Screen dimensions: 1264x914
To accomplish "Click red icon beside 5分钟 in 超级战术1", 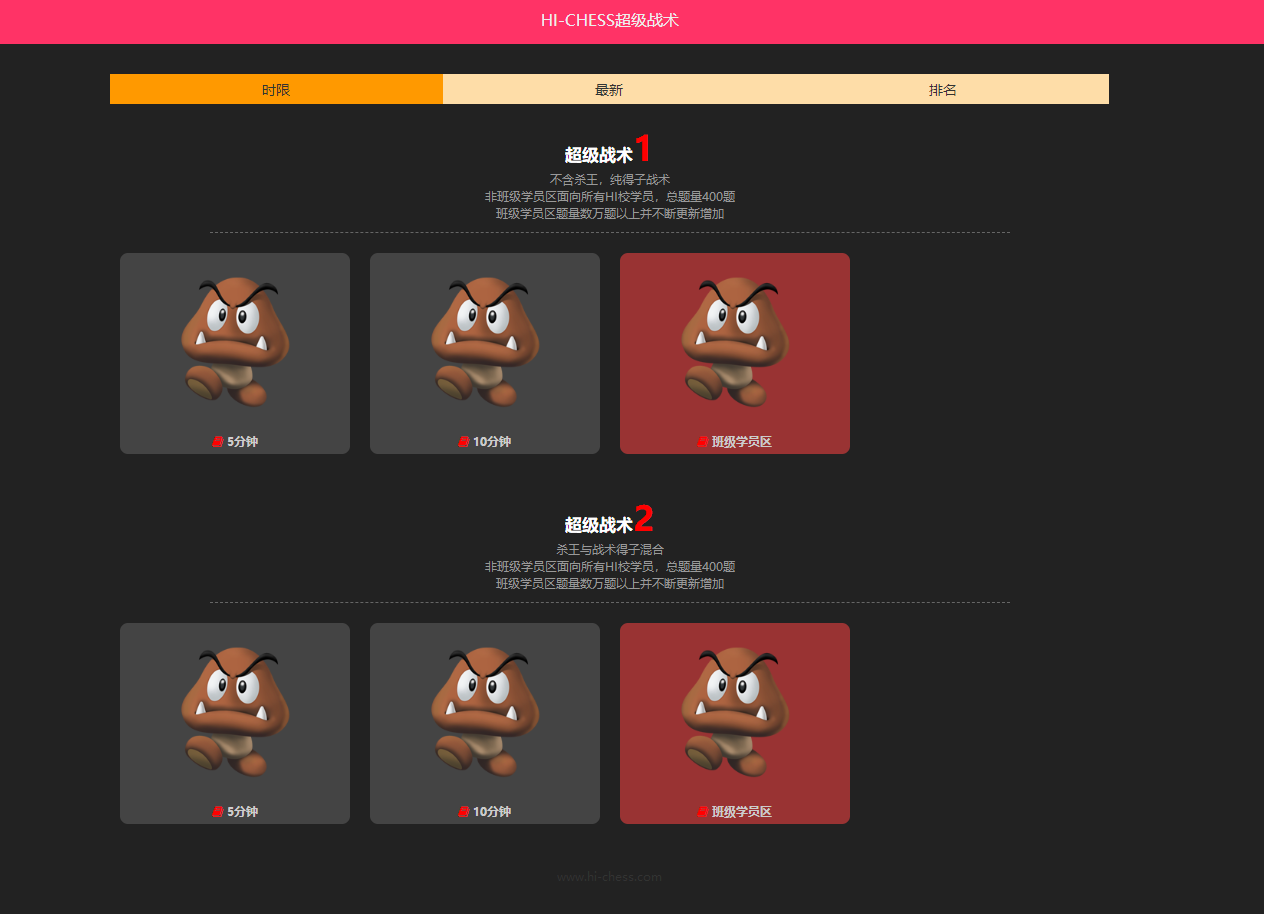I will pos(218,442).
